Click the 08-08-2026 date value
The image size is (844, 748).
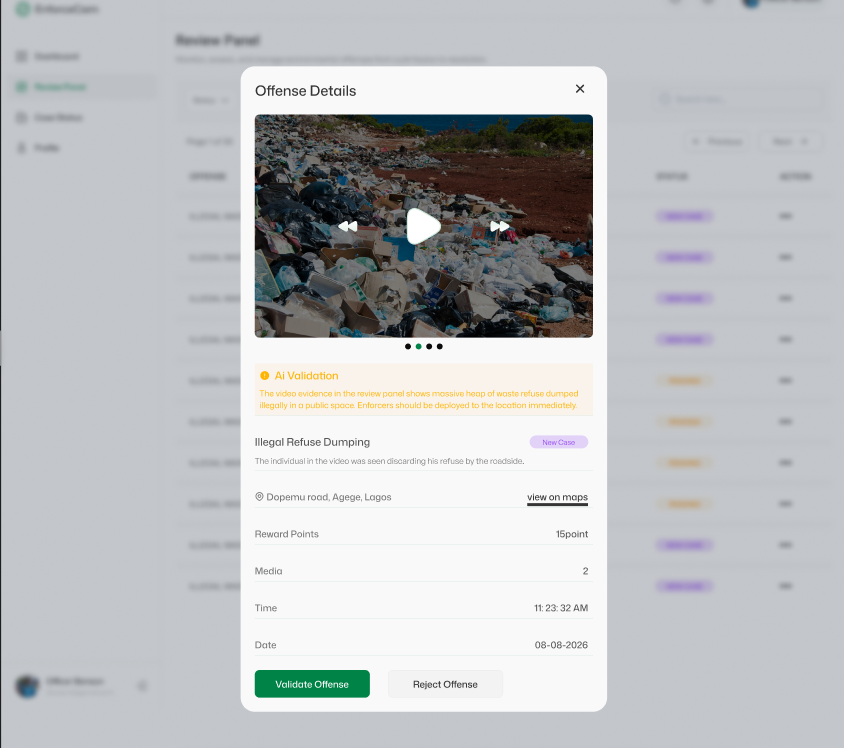pos(561,645)
